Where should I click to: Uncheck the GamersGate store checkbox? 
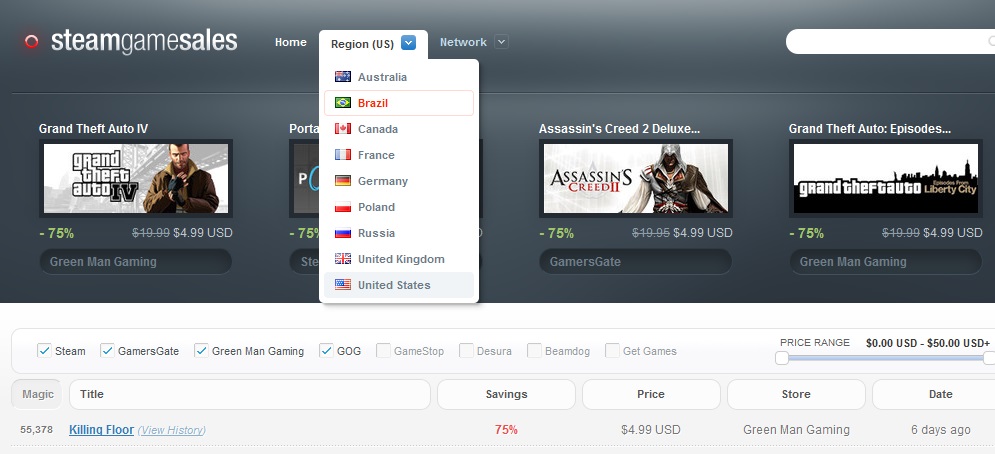(x=107, y=351)
